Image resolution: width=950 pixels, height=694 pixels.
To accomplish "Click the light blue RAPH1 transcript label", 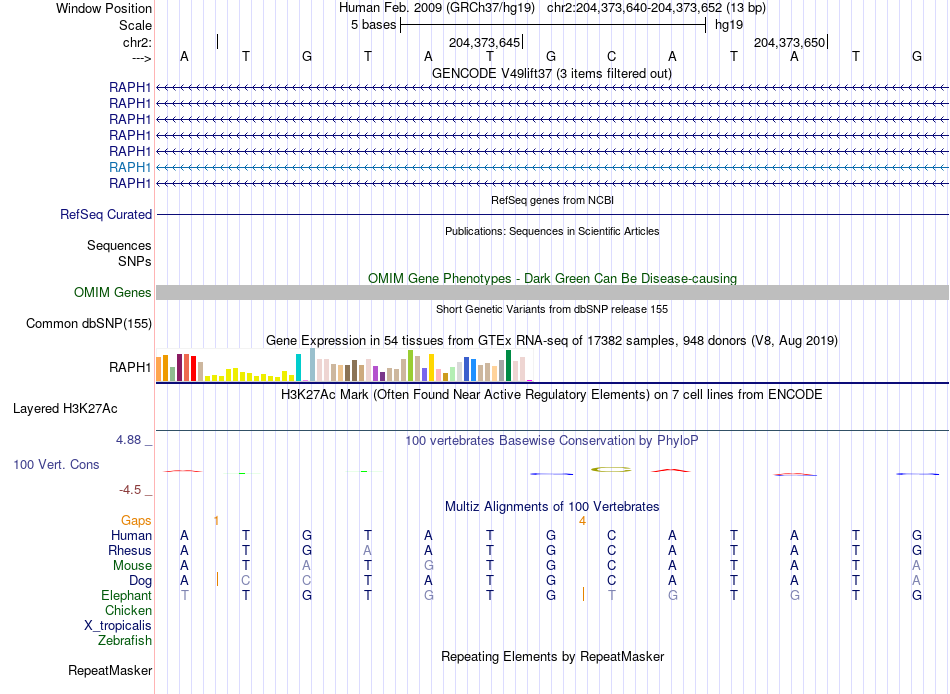I will click(130, 167).
